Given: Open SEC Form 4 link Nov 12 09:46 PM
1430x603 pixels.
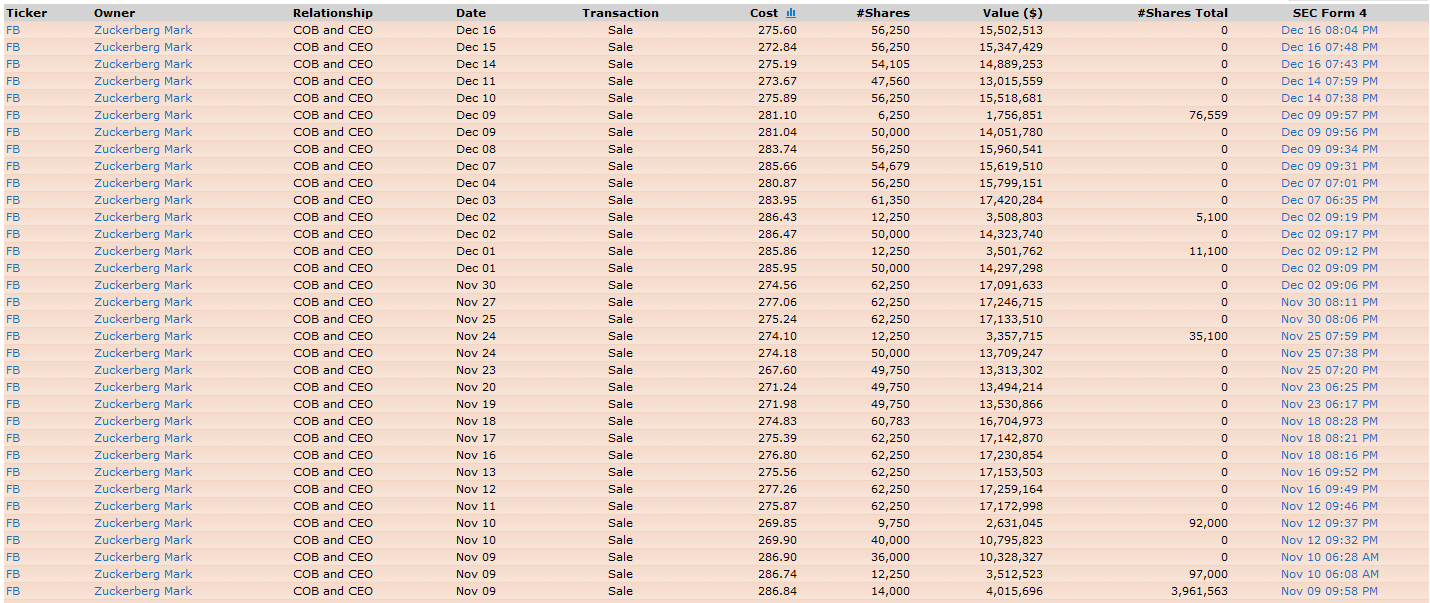Looking at the screenshot, I should [1329, 506].
